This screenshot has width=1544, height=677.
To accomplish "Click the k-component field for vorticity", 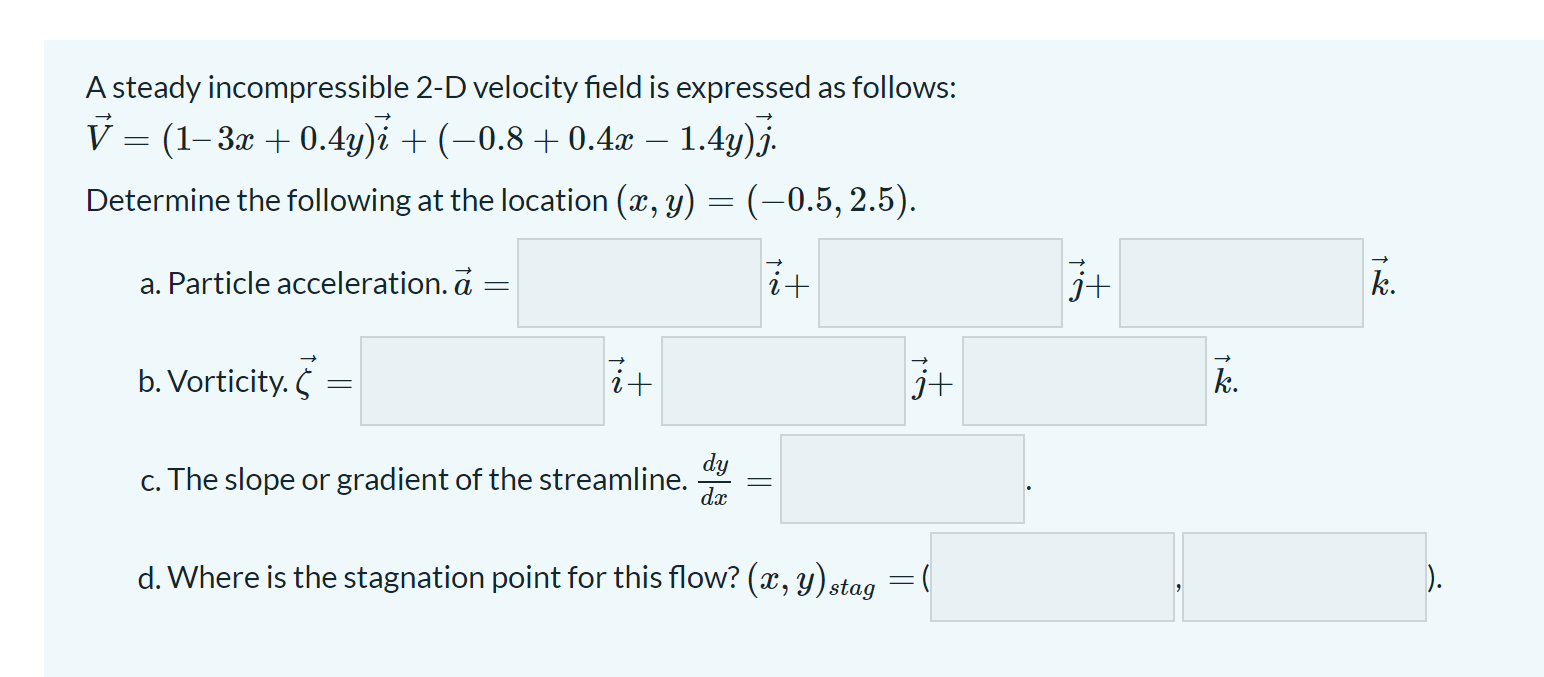I will (x=1084, y=381).
